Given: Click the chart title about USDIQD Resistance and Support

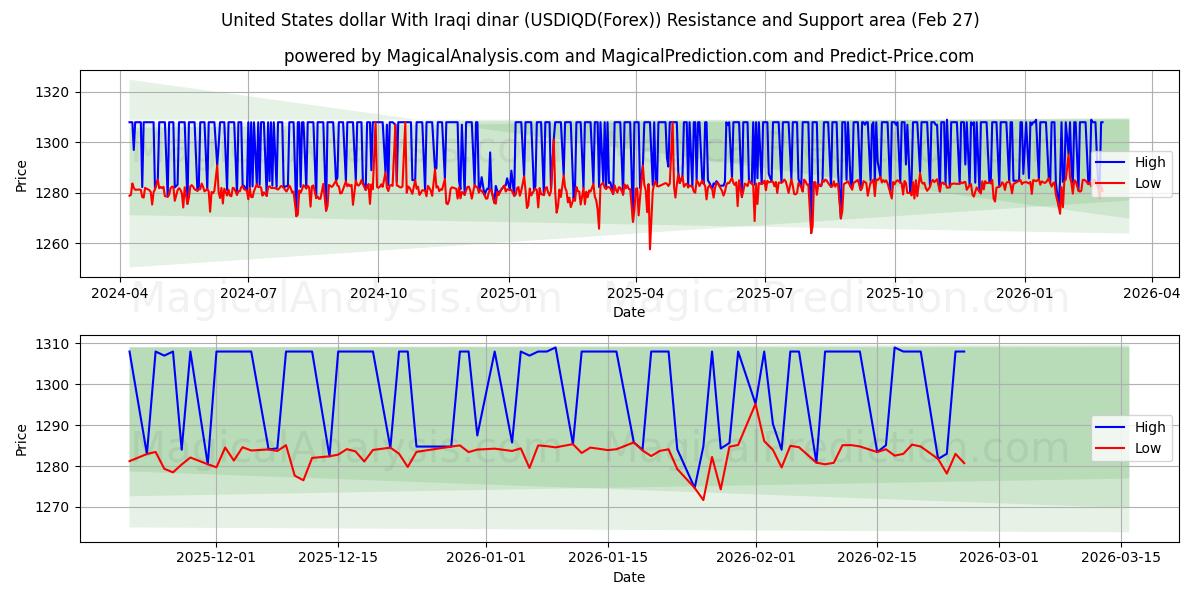Looking at the screenshot, I should point(600,20).
